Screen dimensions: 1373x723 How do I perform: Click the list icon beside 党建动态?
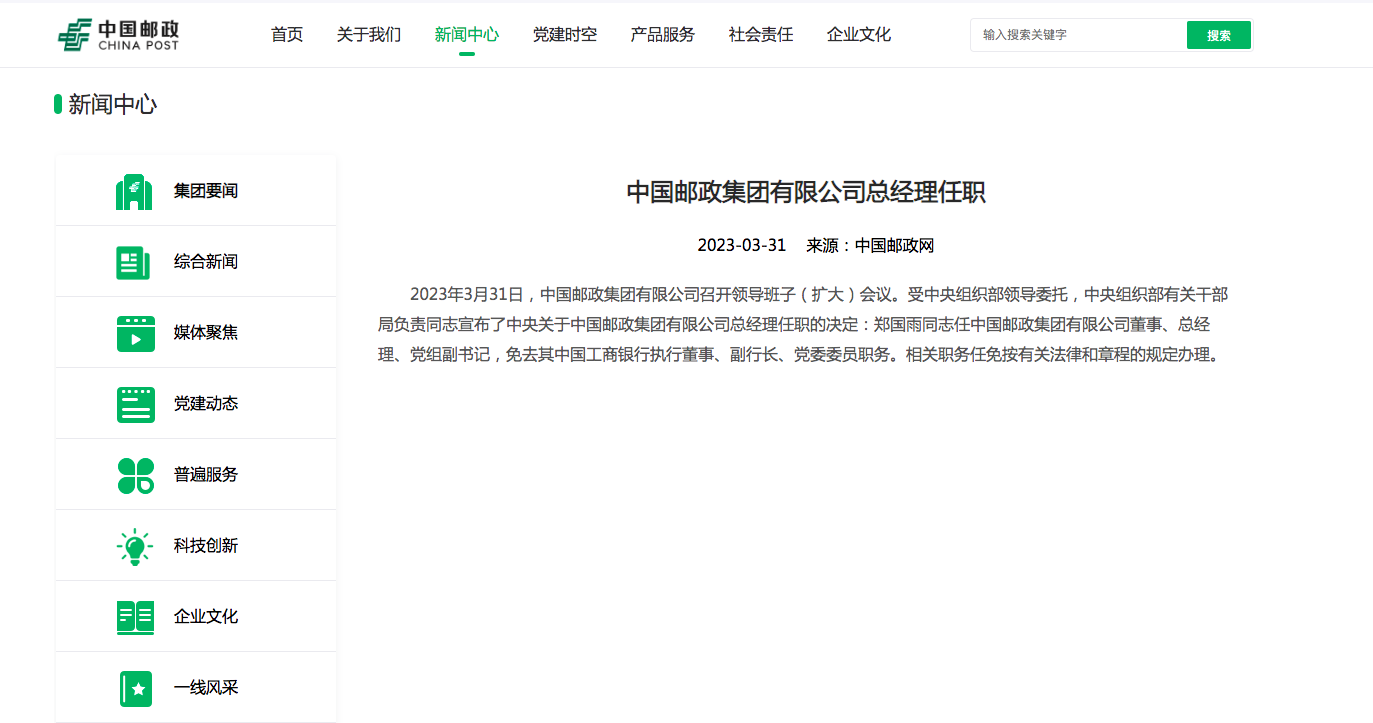coord(135,404)
